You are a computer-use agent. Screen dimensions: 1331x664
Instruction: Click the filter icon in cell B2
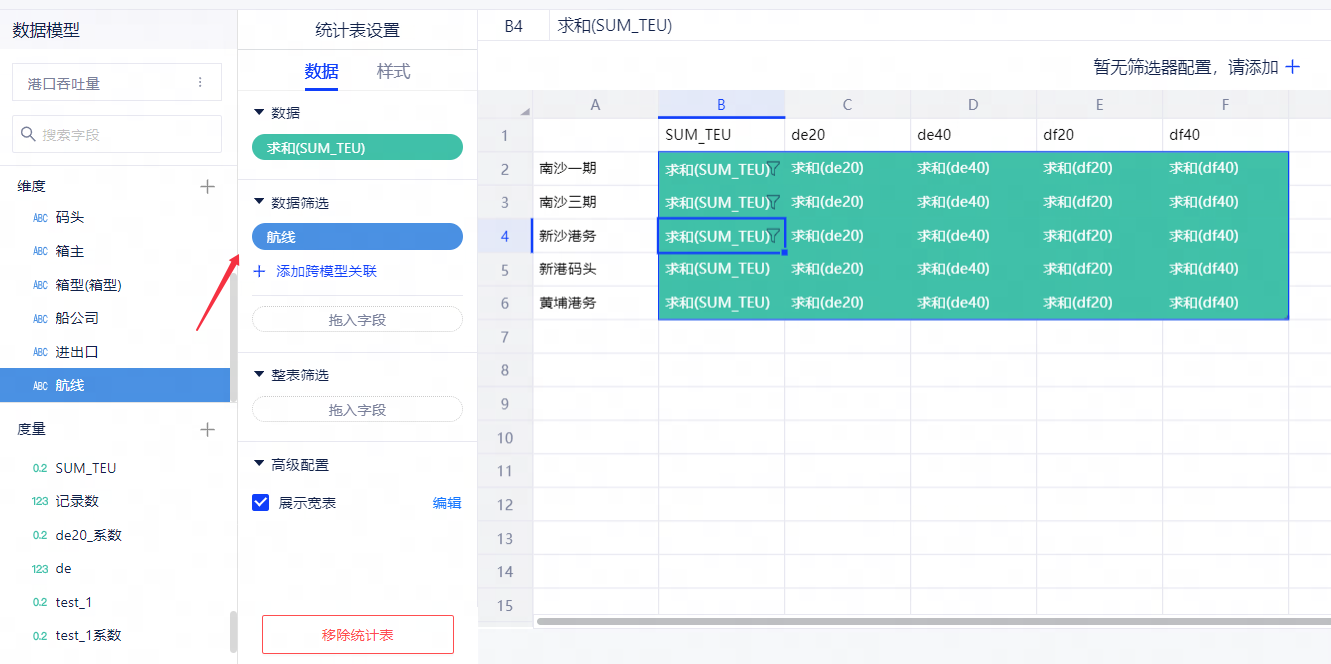coord(773,169)
